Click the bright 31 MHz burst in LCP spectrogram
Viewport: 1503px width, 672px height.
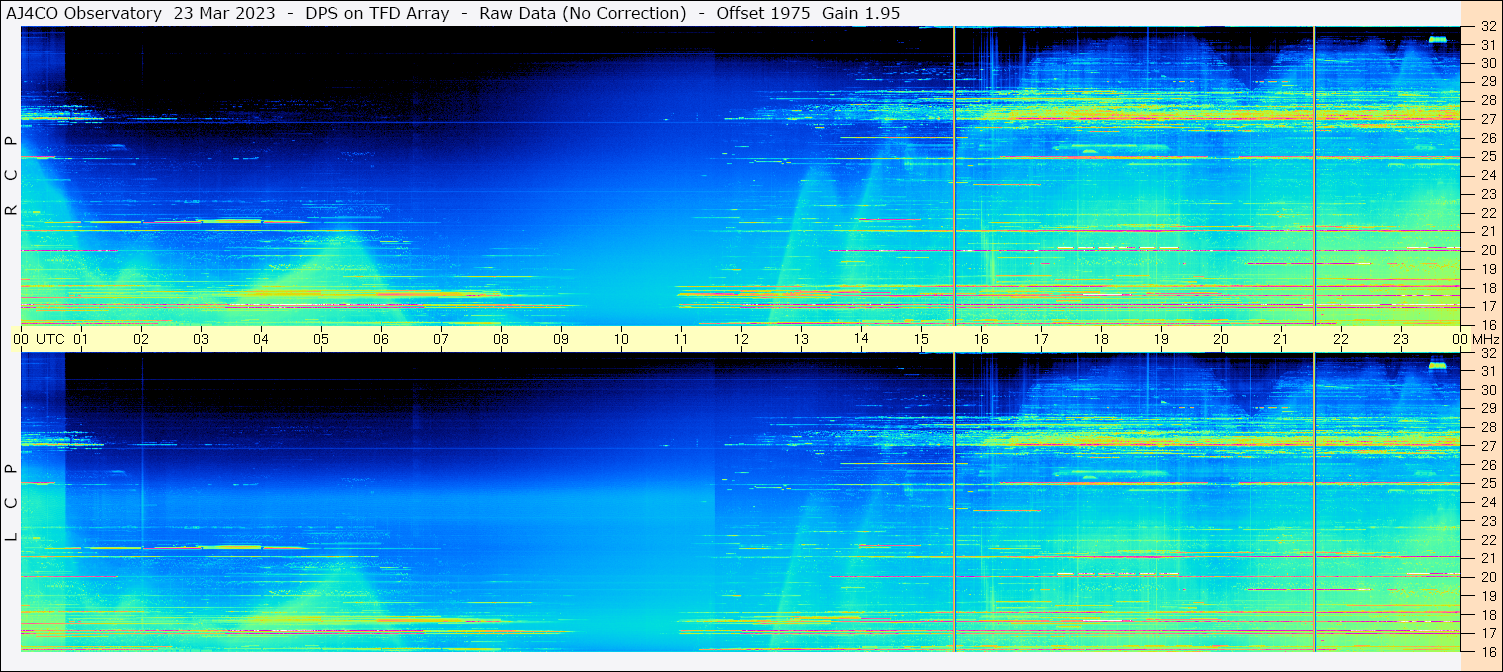tap(1438, 365)
